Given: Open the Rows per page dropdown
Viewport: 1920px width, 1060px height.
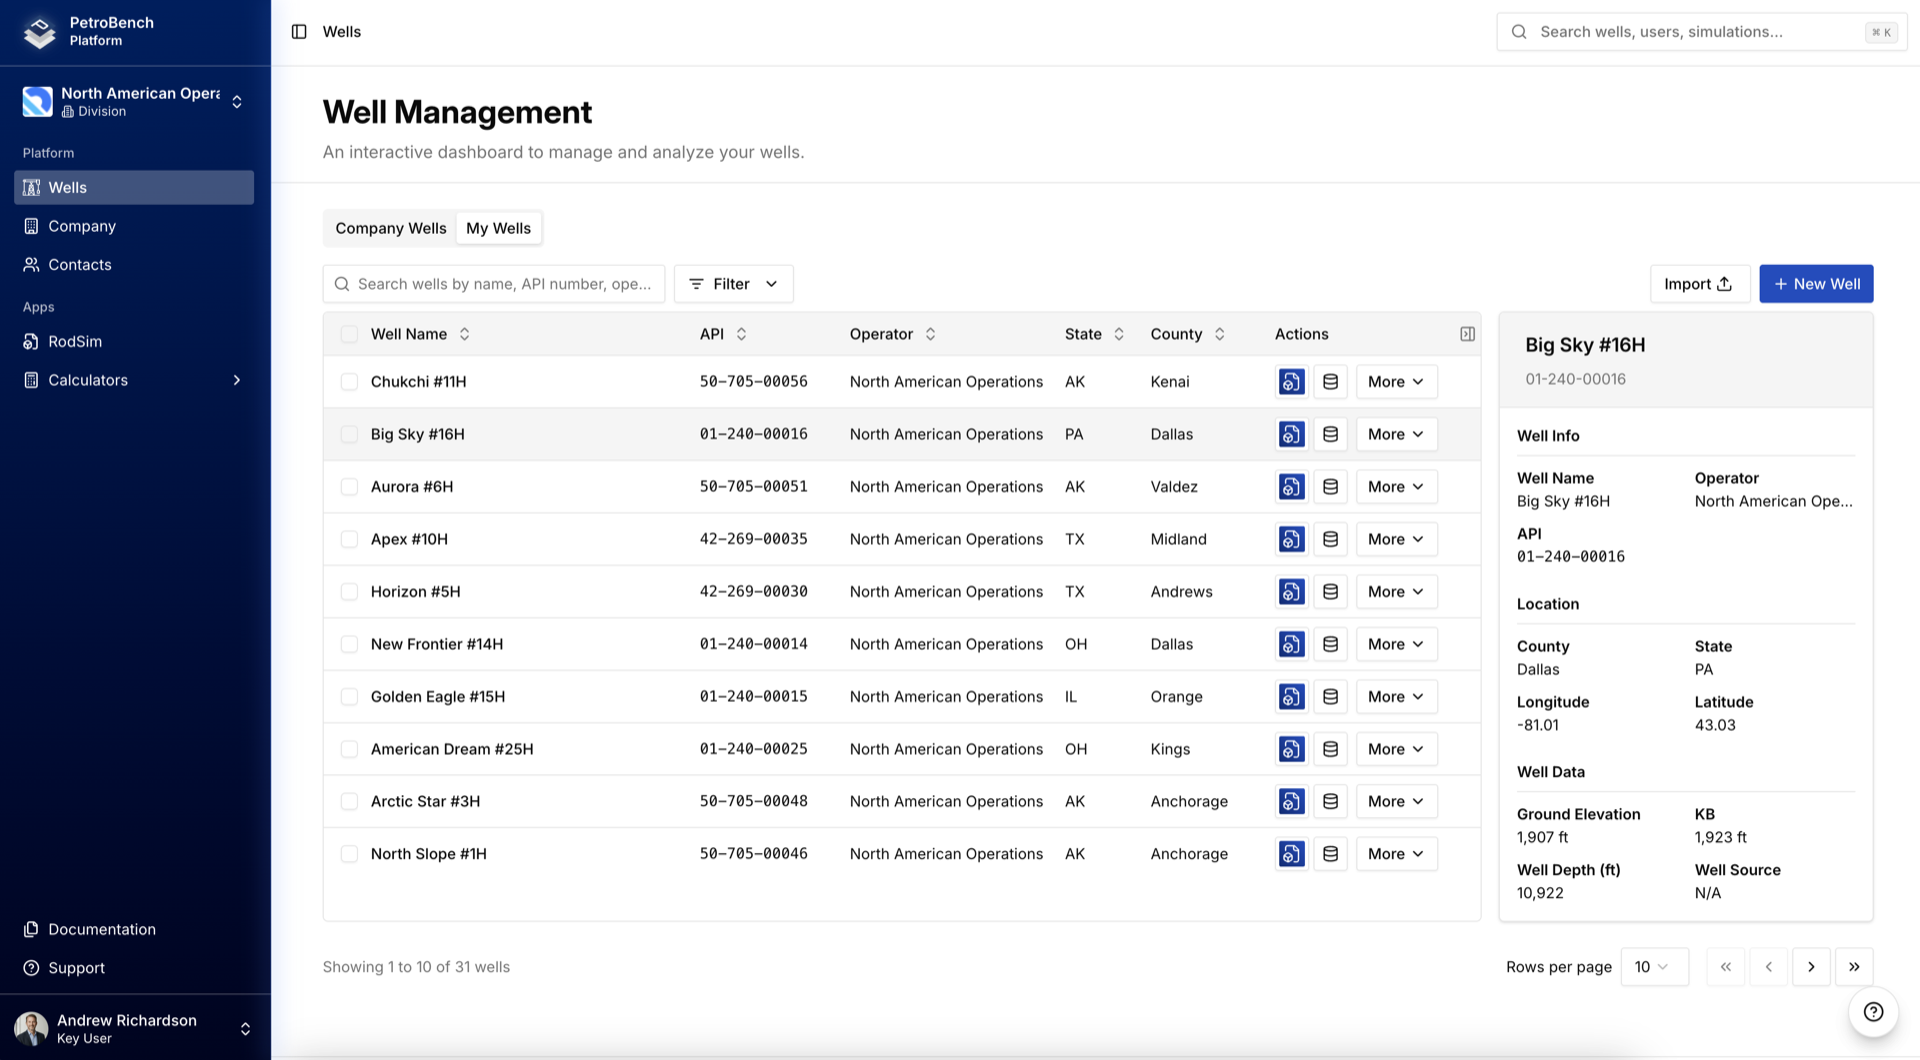Looking at the screenshot, I should 1654,967.
